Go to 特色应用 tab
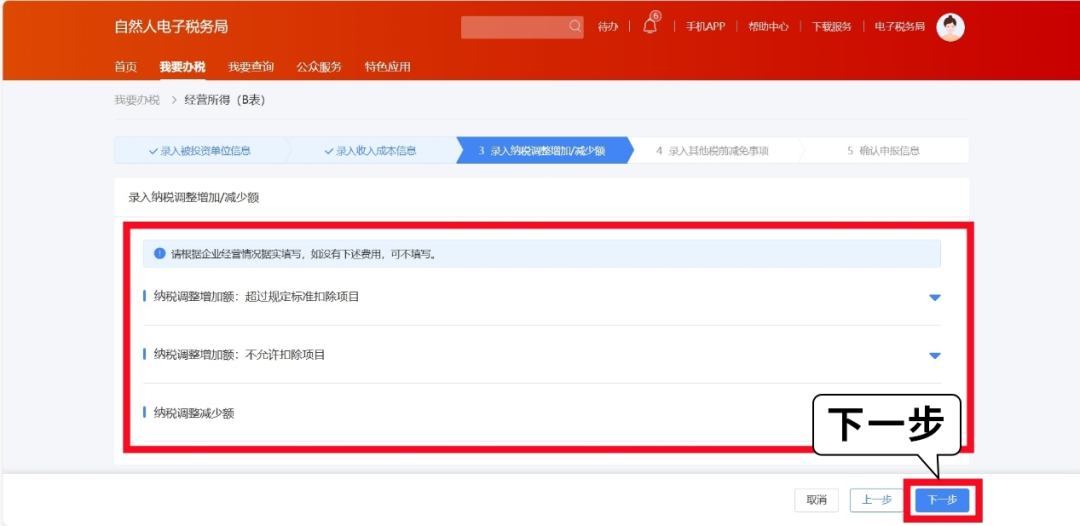 pos(387,67)
